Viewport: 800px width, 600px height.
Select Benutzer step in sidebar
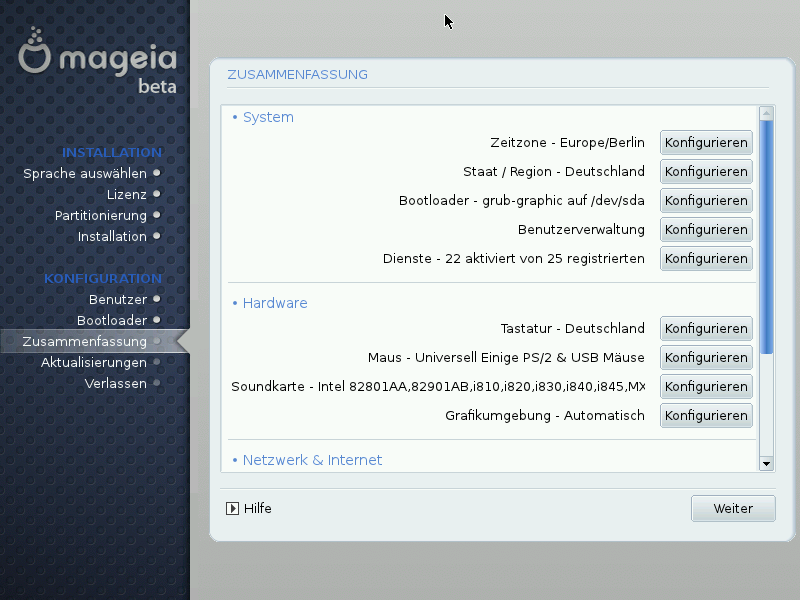click(125, 299)
